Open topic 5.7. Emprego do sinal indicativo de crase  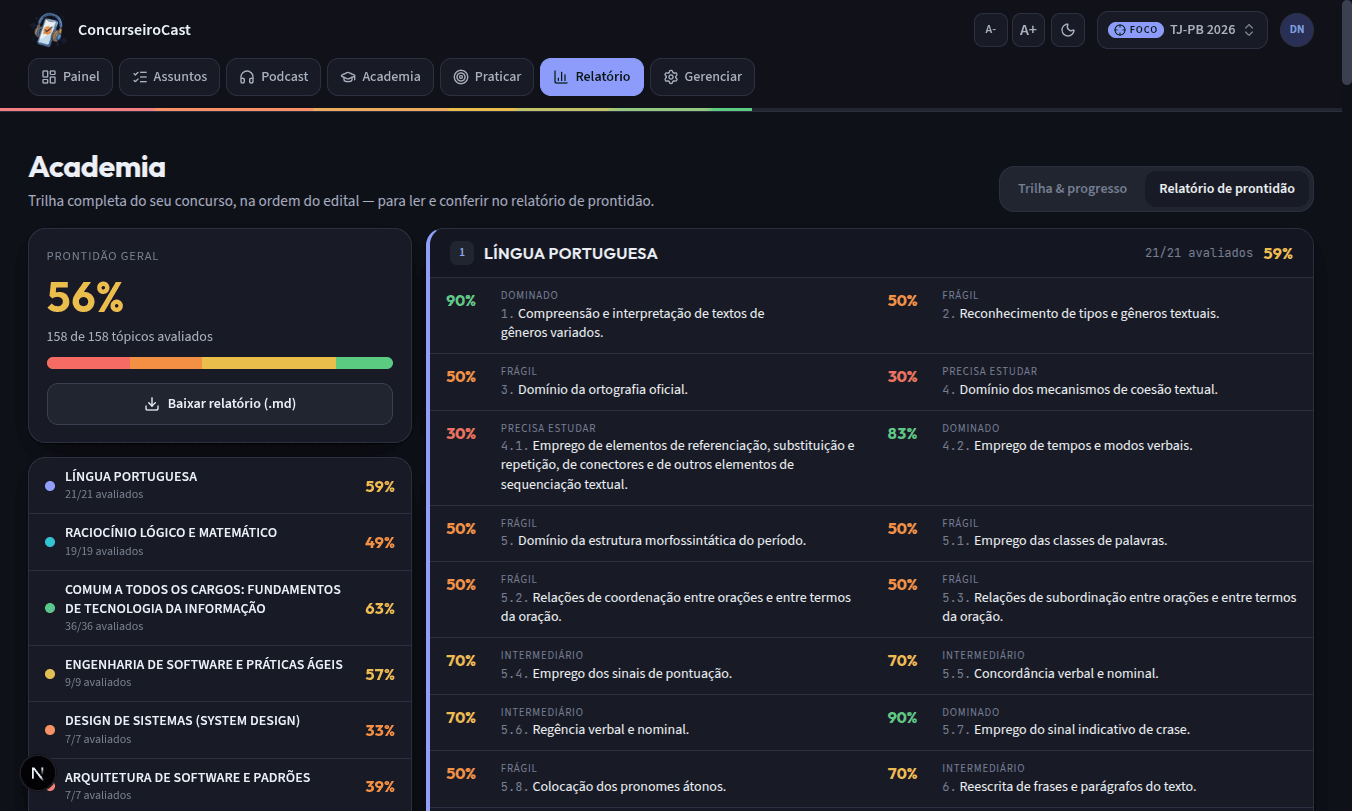[1093, 722]
